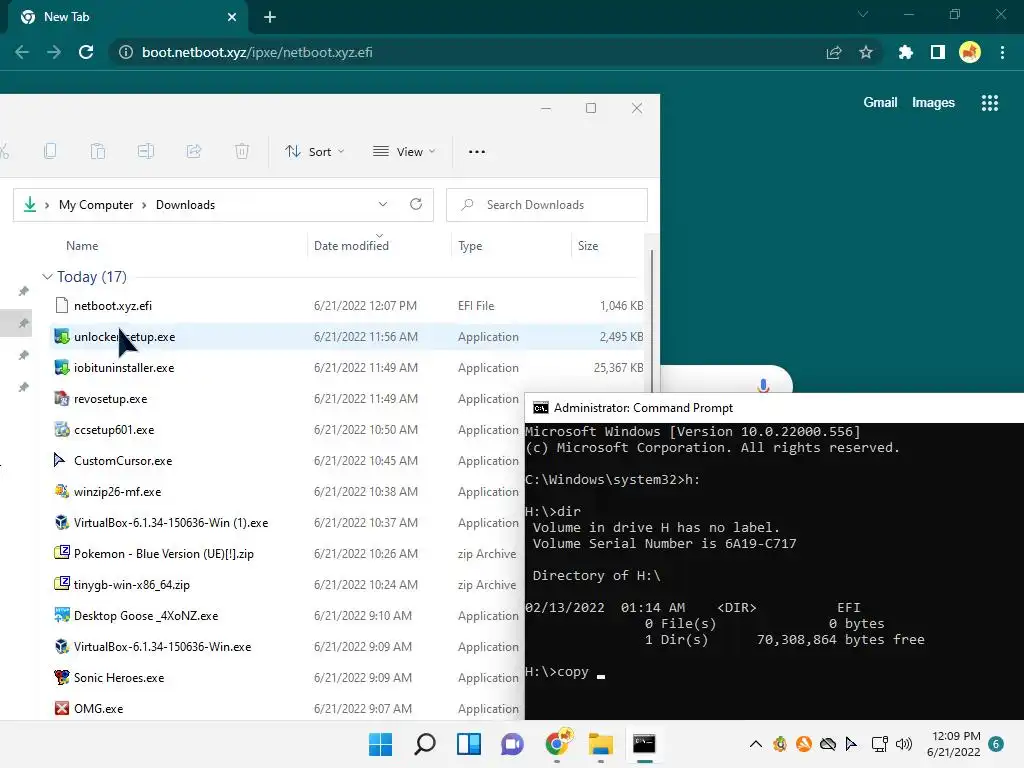Show hidden system tray icons

[x=756, y=744]
